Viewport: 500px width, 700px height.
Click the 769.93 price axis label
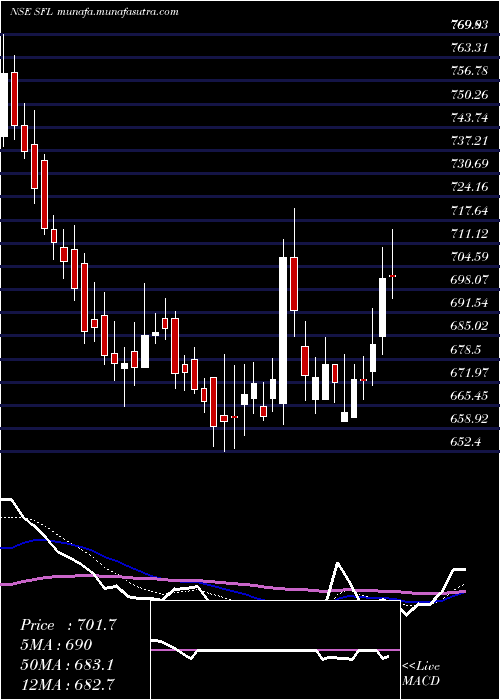469,25
